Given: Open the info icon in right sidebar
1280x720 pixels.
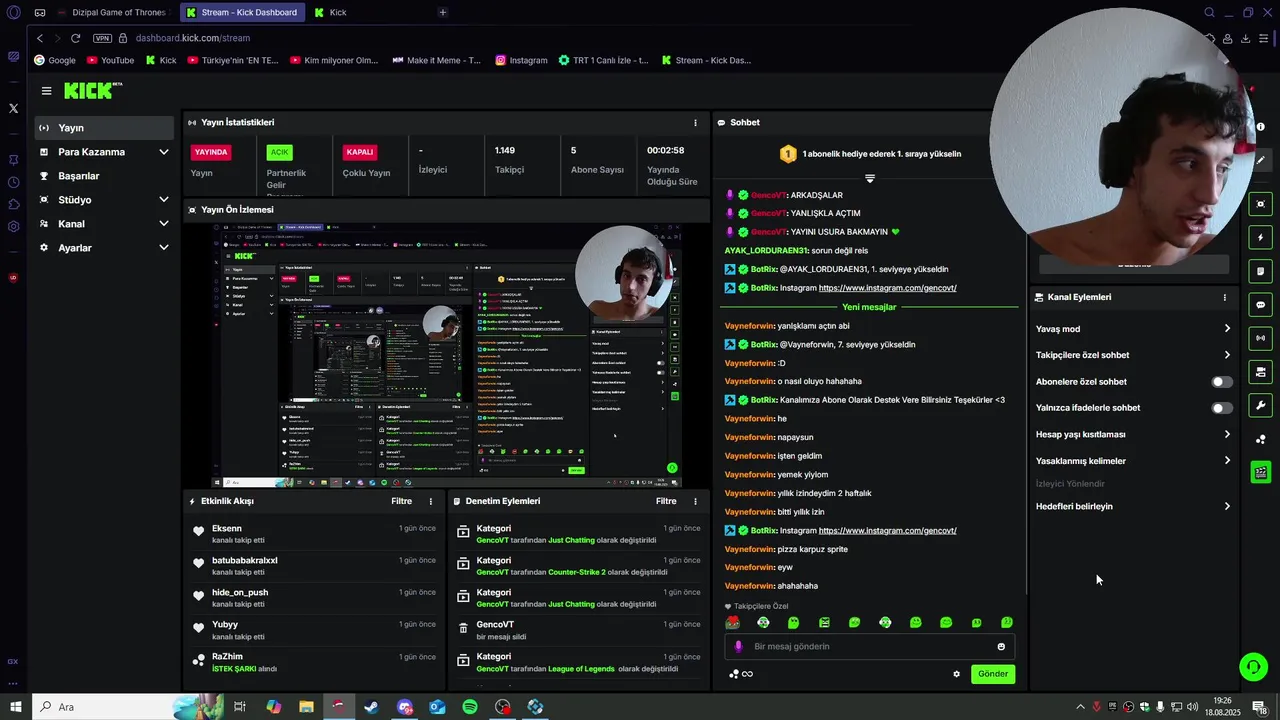Looking at the screenshot, I should (x=1260, y=127).
